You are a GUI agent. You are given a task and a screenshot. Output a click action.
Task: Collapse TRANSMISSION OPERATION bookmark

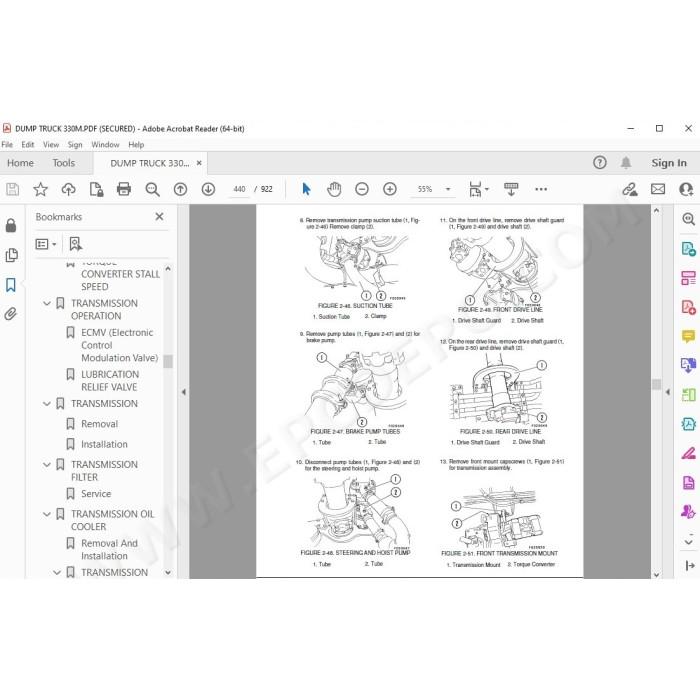47,304
